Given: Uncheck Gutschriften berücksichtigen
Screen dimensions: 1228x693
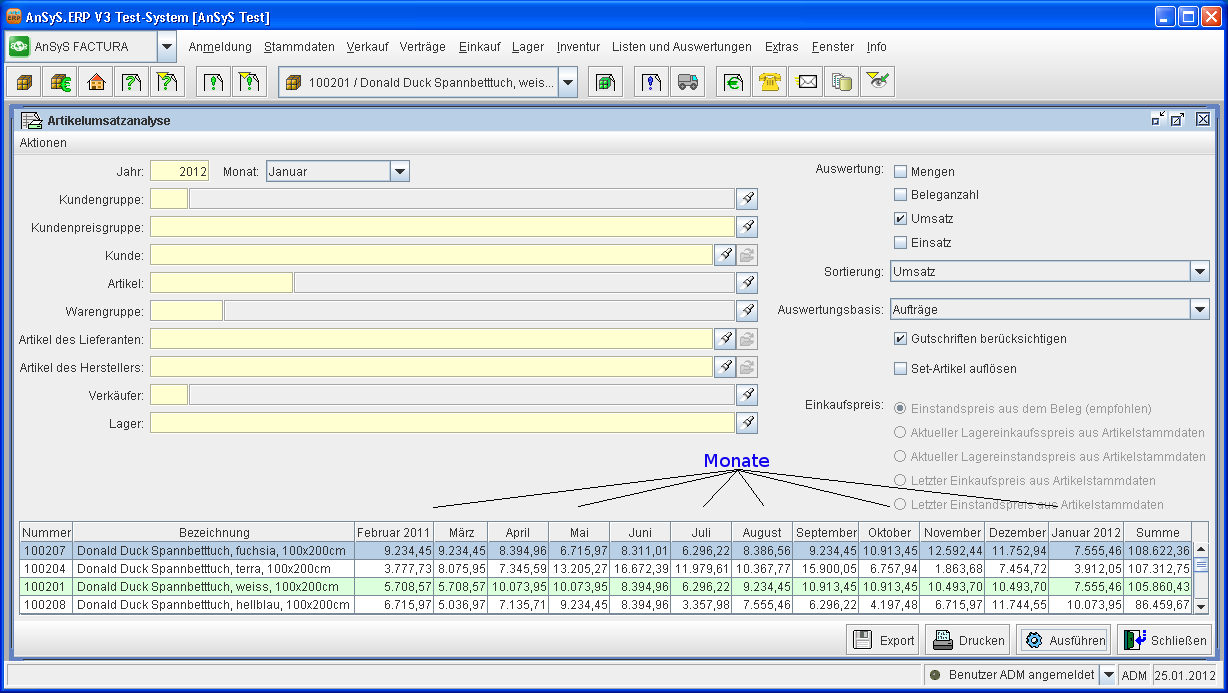Looking at the screenshot, I should click(900, 339).
